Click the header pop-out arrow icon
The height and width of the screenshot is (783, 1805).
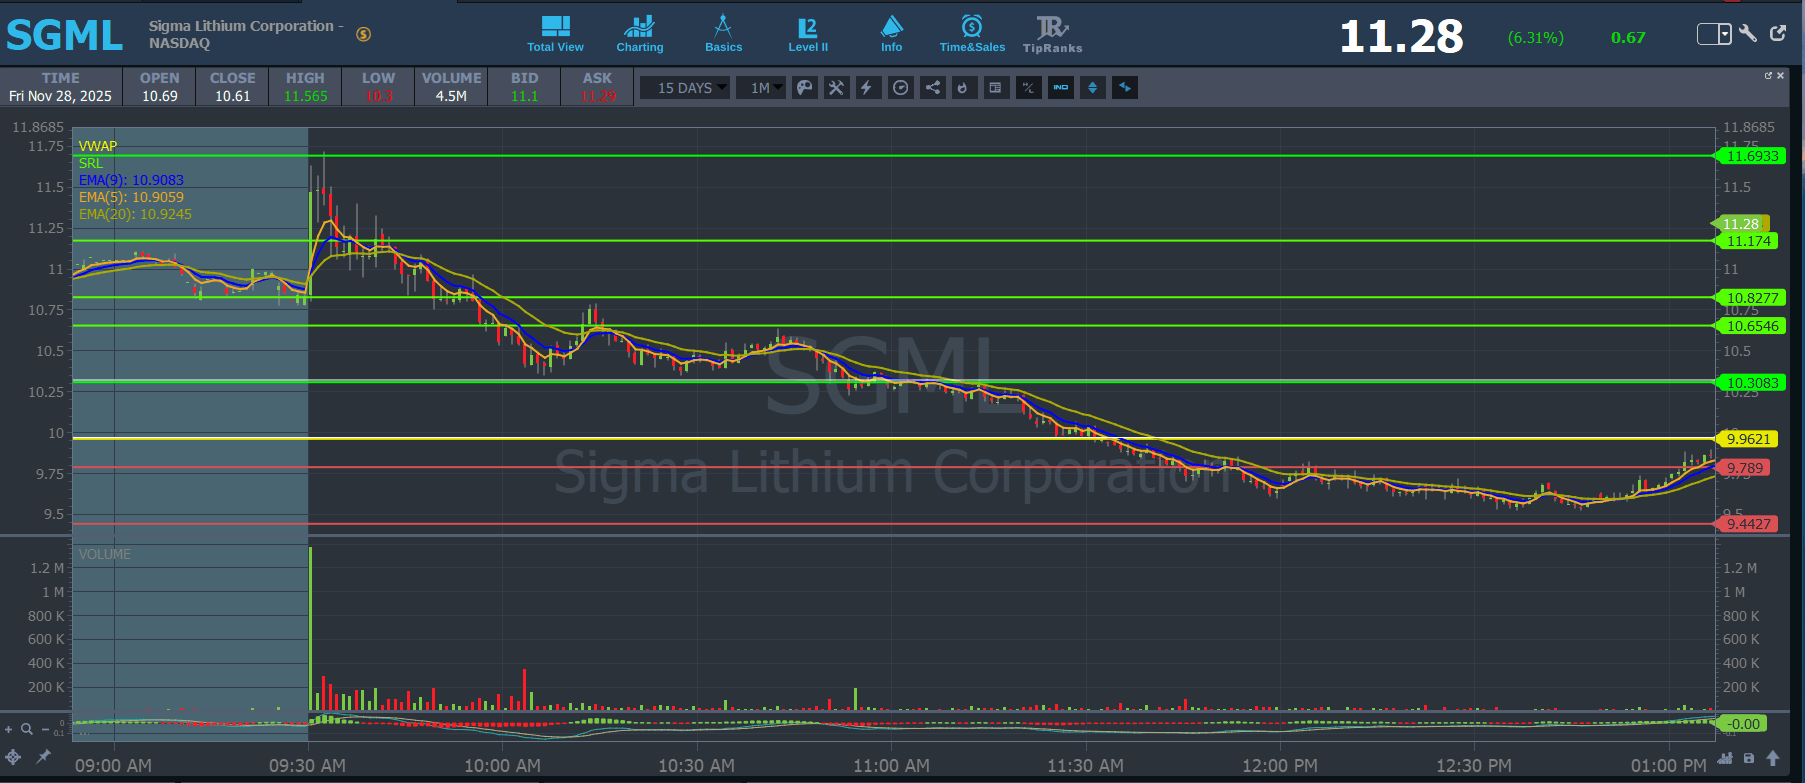1778,33
